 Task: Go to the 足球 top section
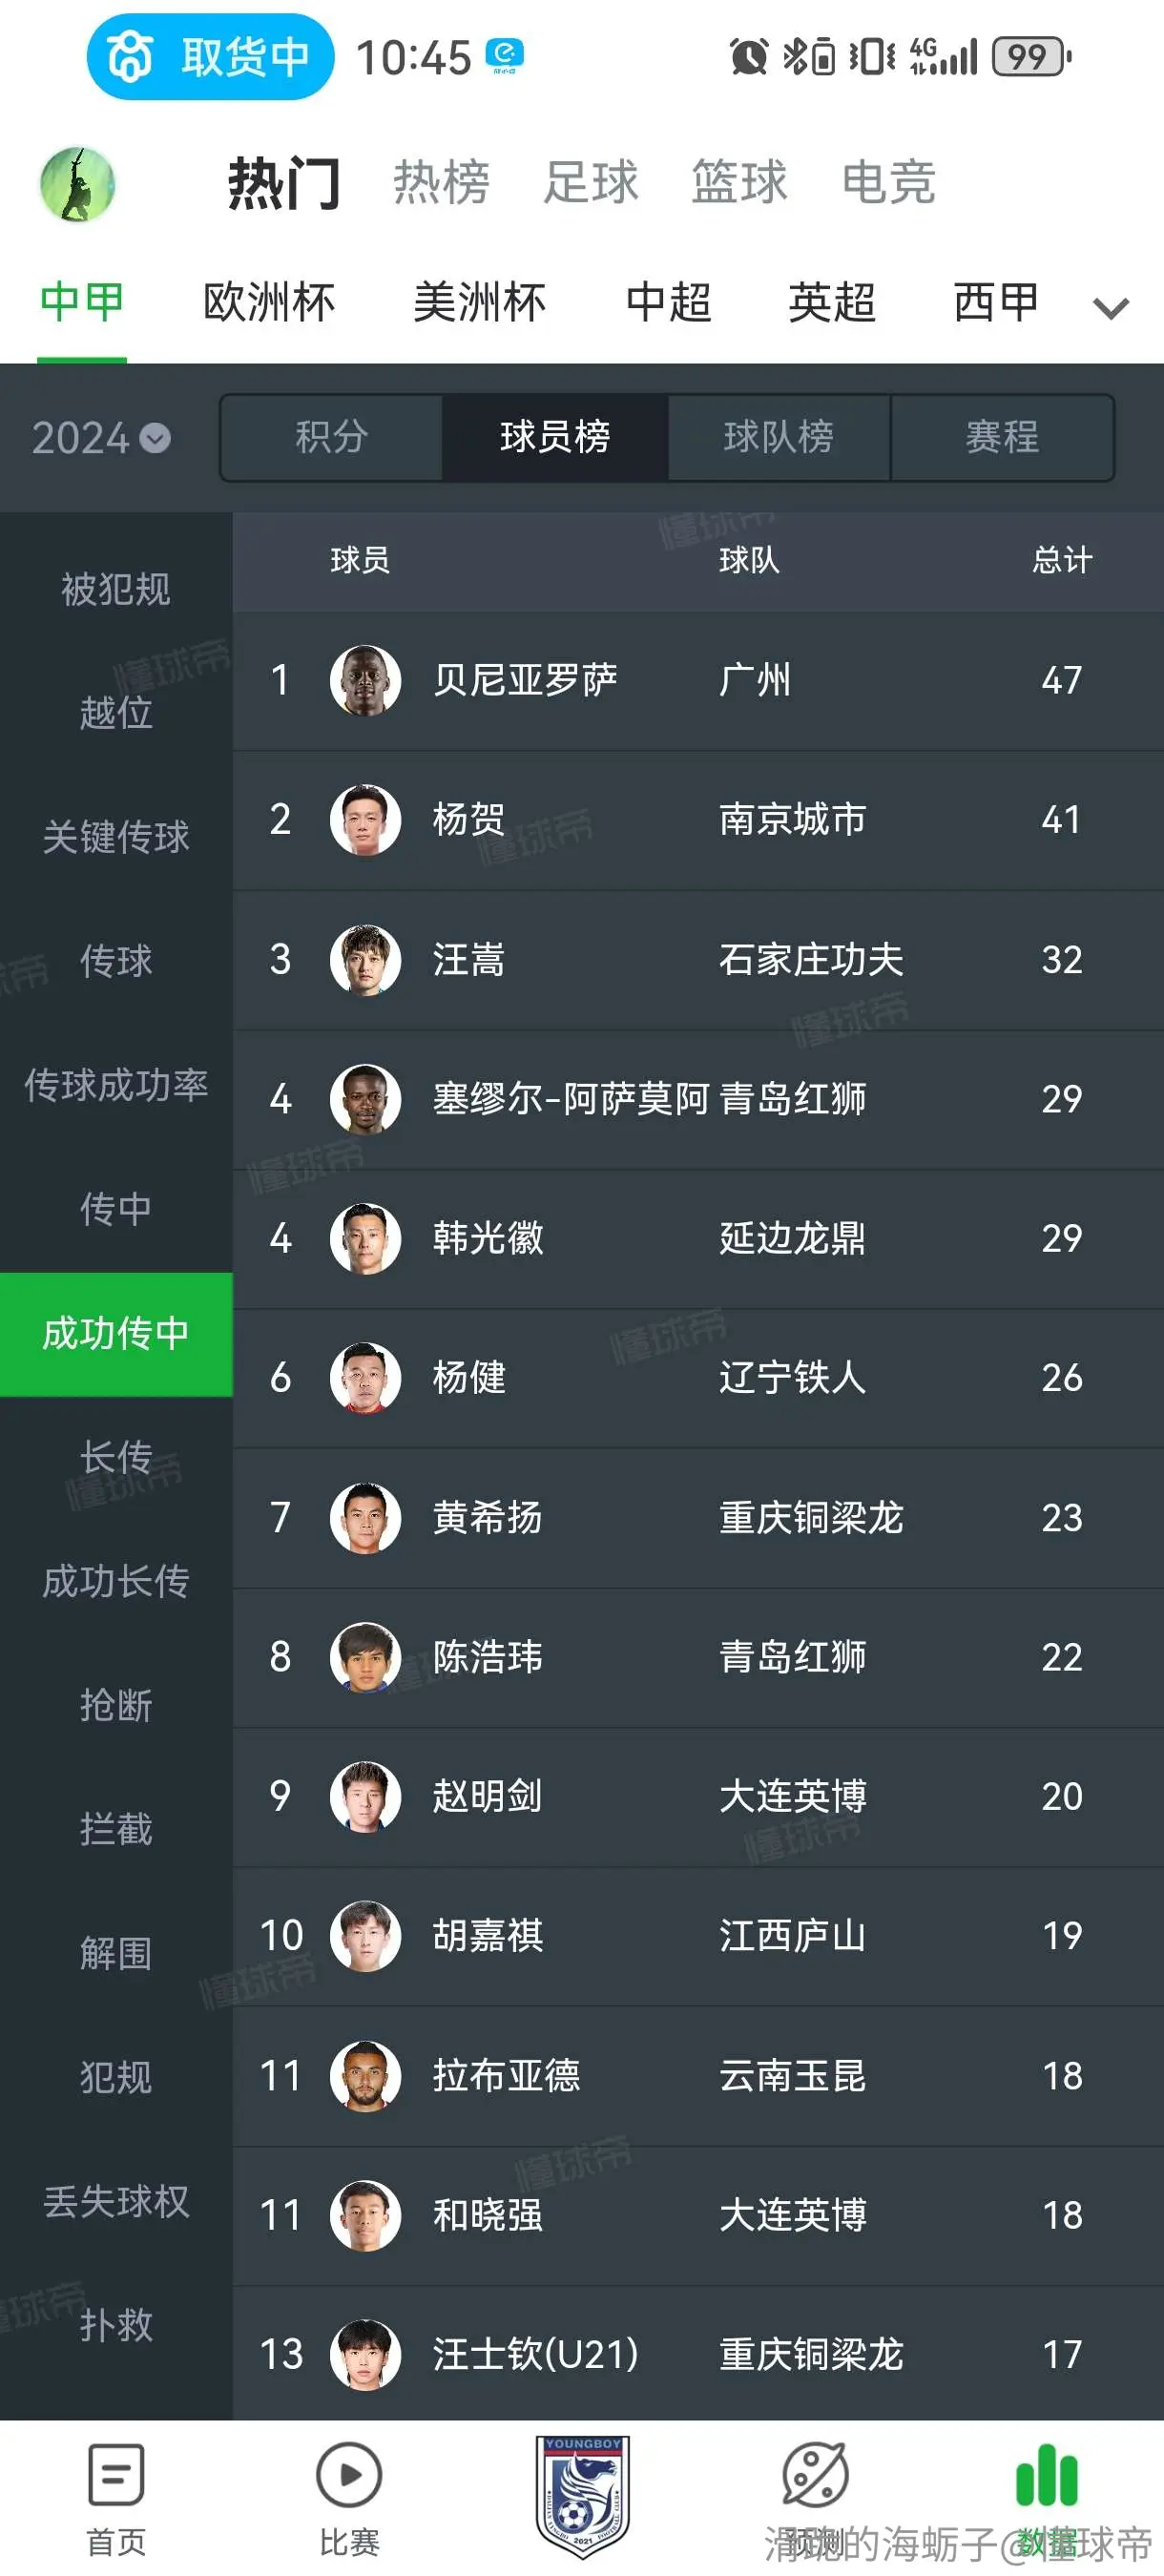pyautogui.click(x=590, y=182)
